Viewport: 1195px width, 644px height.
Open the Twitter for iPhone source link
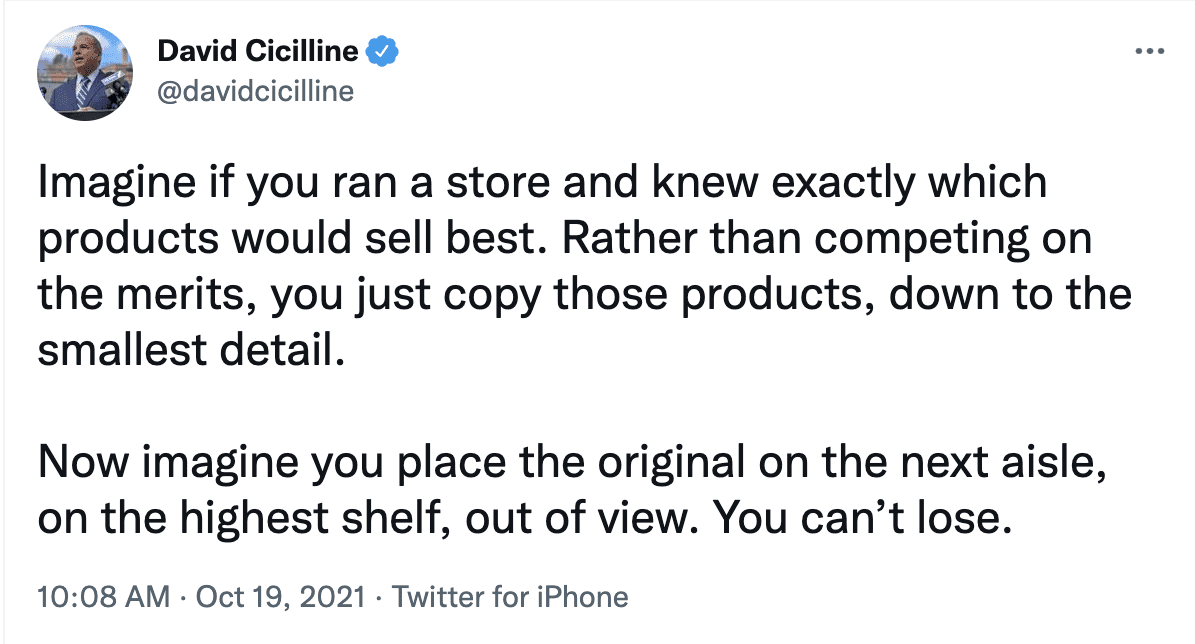[510, 598]
